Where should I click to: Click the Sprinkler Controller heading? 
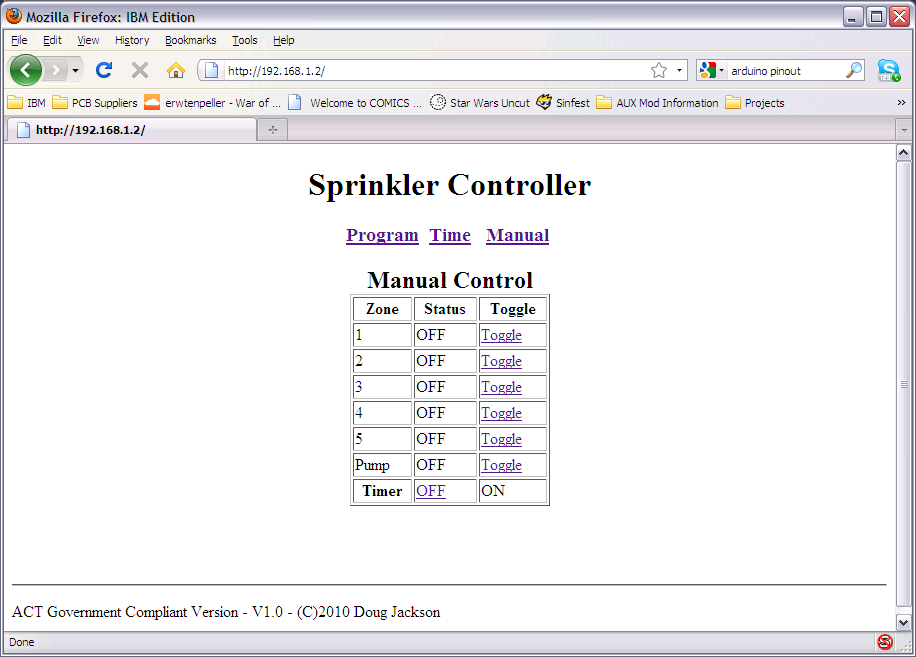450,185
